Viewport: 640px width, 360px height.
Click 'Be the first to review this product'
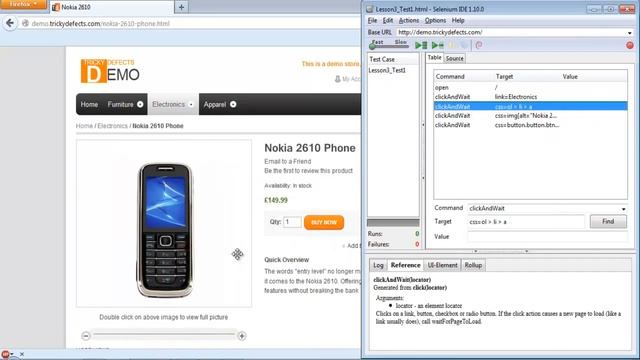click(x=308, y=171)
